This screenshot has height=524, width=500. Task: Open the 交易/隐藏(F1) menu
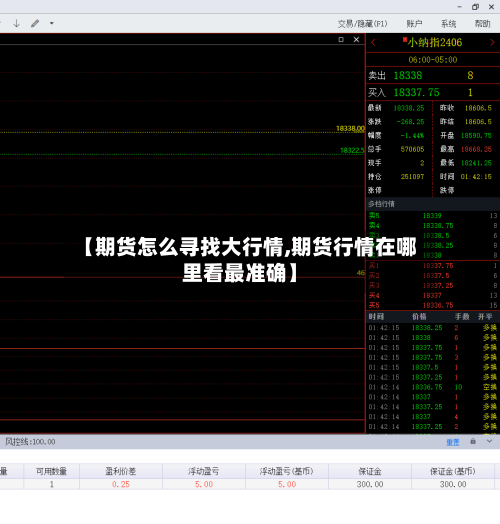pyautogui.click(x=362, y=24)
